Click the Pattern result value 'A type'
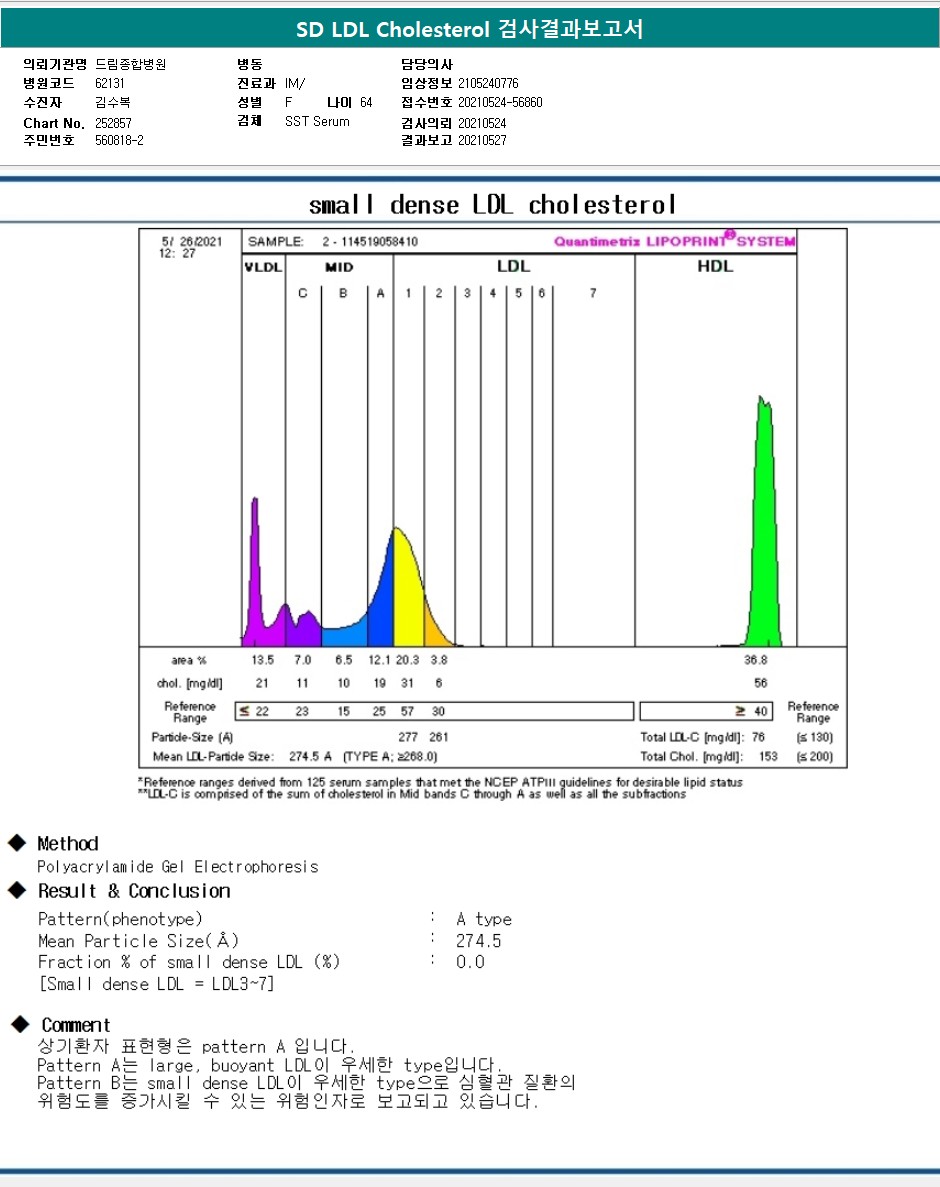Image resolution: width=940 pixels, height=1187 pixels. point(483,919)
